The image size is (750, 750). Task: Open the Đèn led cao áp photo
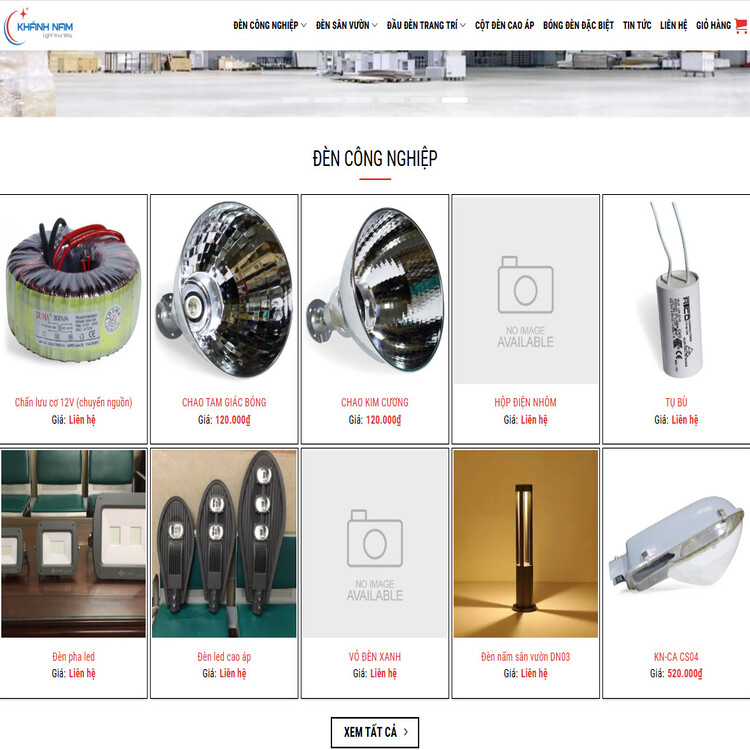(224, 544)
